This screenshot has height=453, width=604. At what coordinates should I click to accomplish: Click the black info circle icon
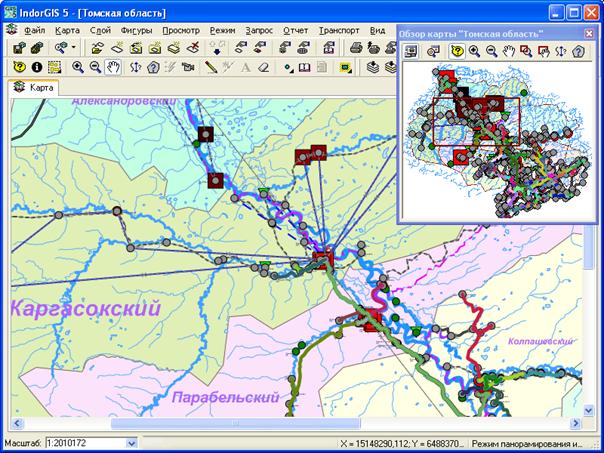pyautogui.click(x=37, y=67)
